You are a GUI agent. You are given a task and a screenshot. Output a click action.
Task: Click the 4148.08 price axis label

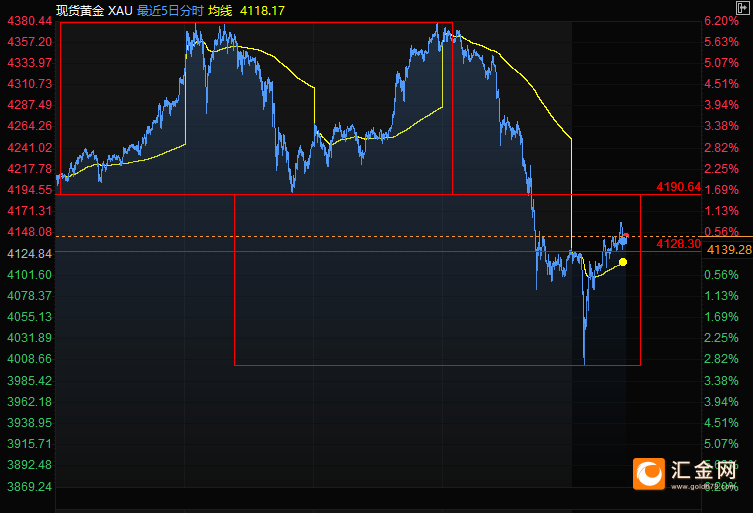29,232
